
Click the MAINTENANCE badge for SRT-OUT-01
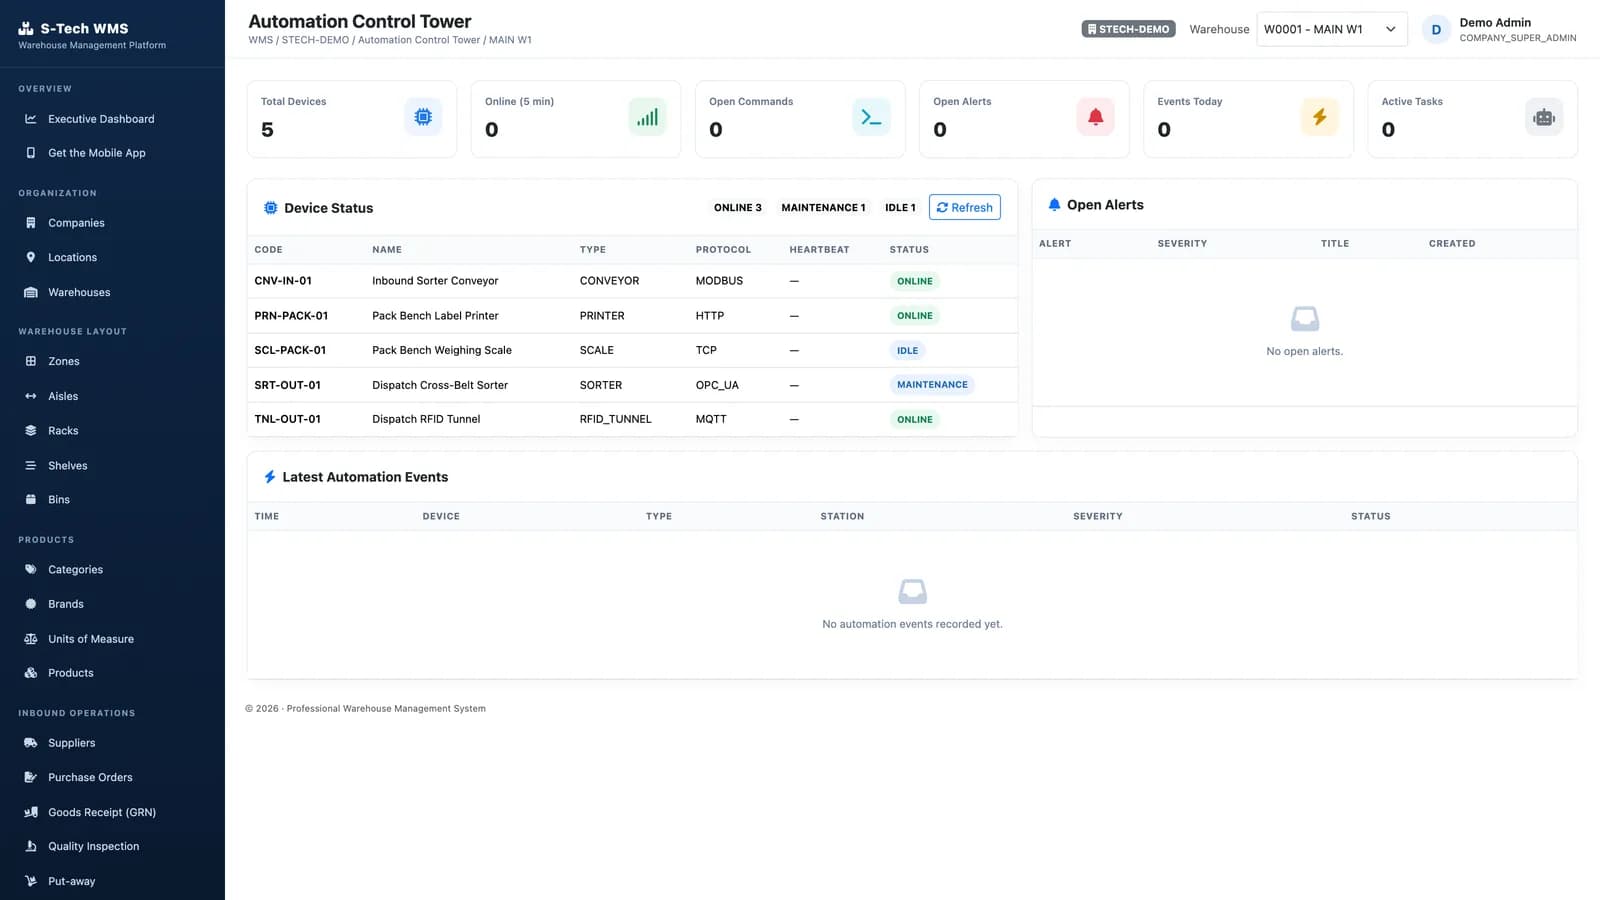(932, 385)
